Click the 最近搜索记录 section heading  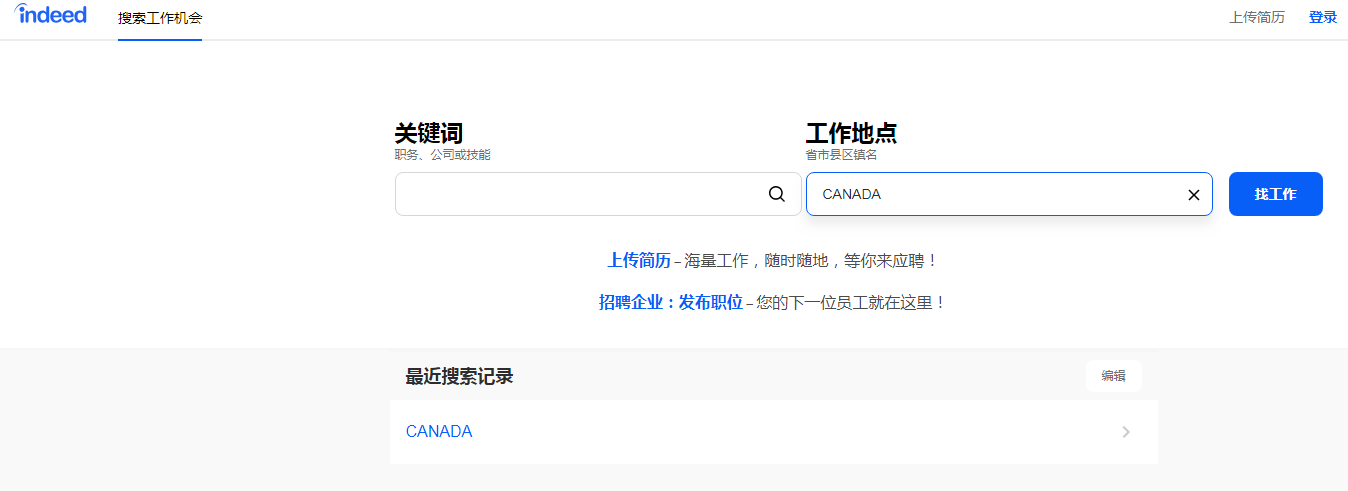459,377
